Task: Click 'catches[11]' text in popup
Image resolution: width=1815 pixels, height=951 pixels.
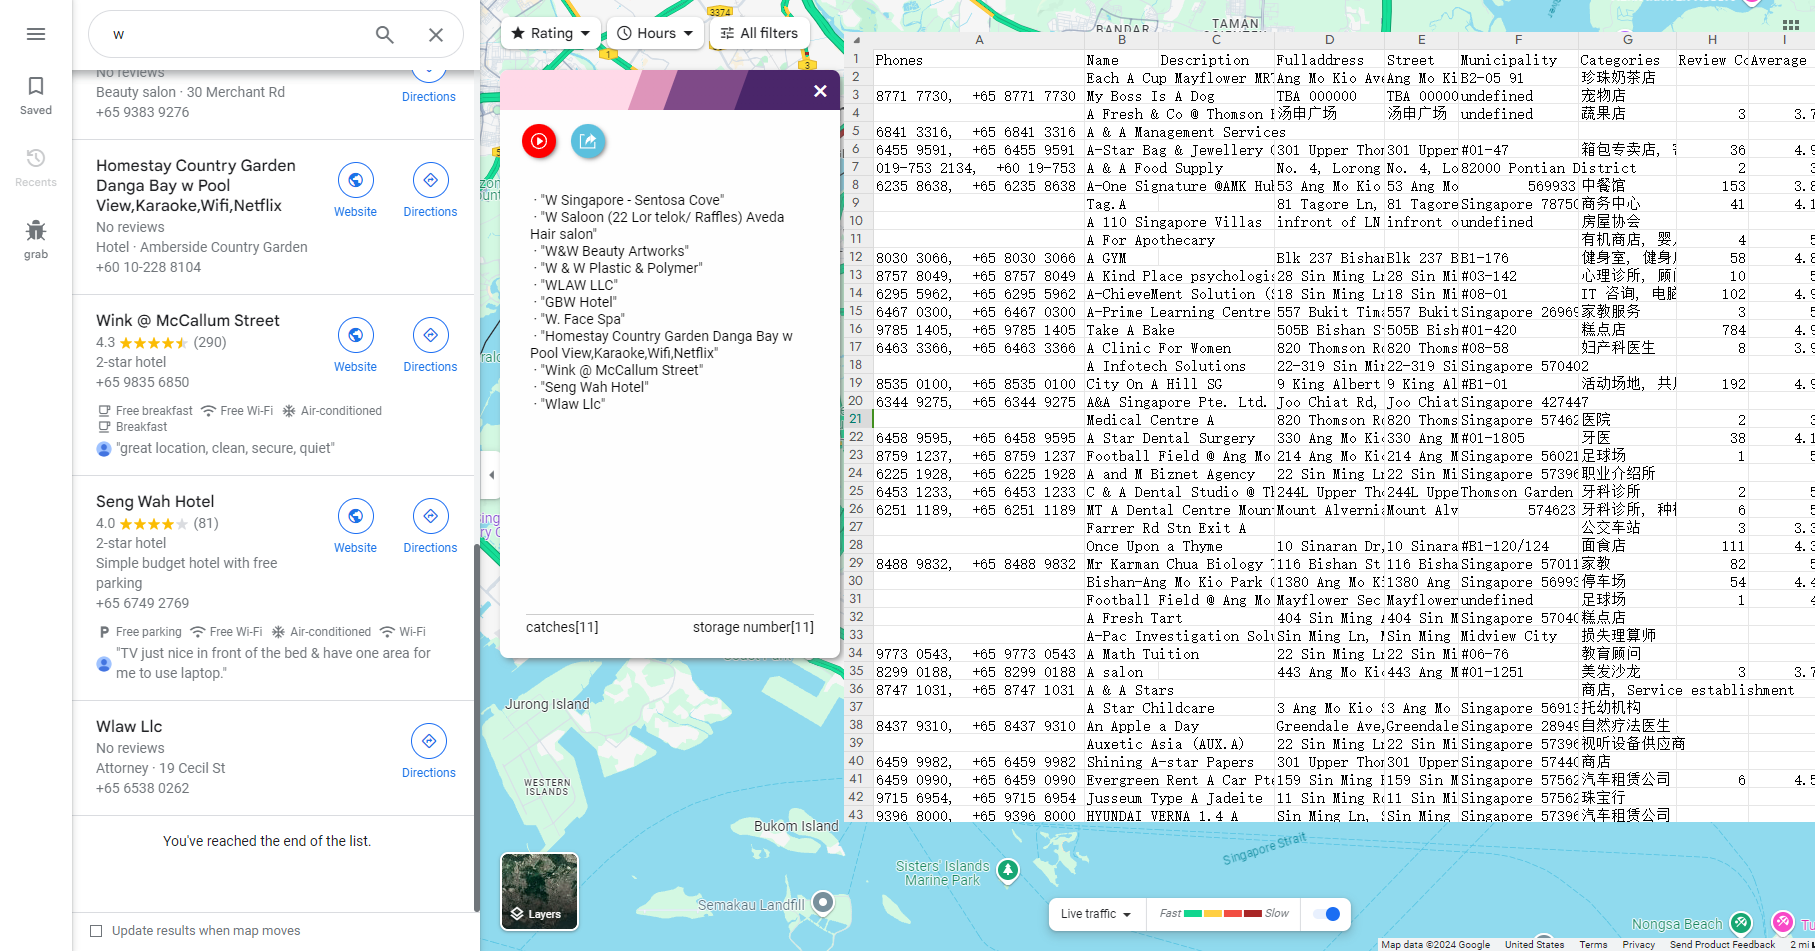Action: tap(562, 627)
